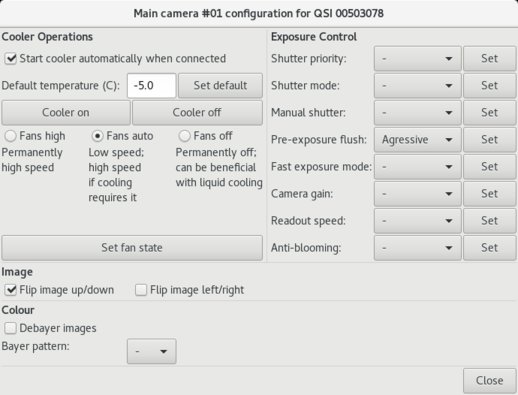
Task: Click the Cooler on button
Action: point(66,113)
